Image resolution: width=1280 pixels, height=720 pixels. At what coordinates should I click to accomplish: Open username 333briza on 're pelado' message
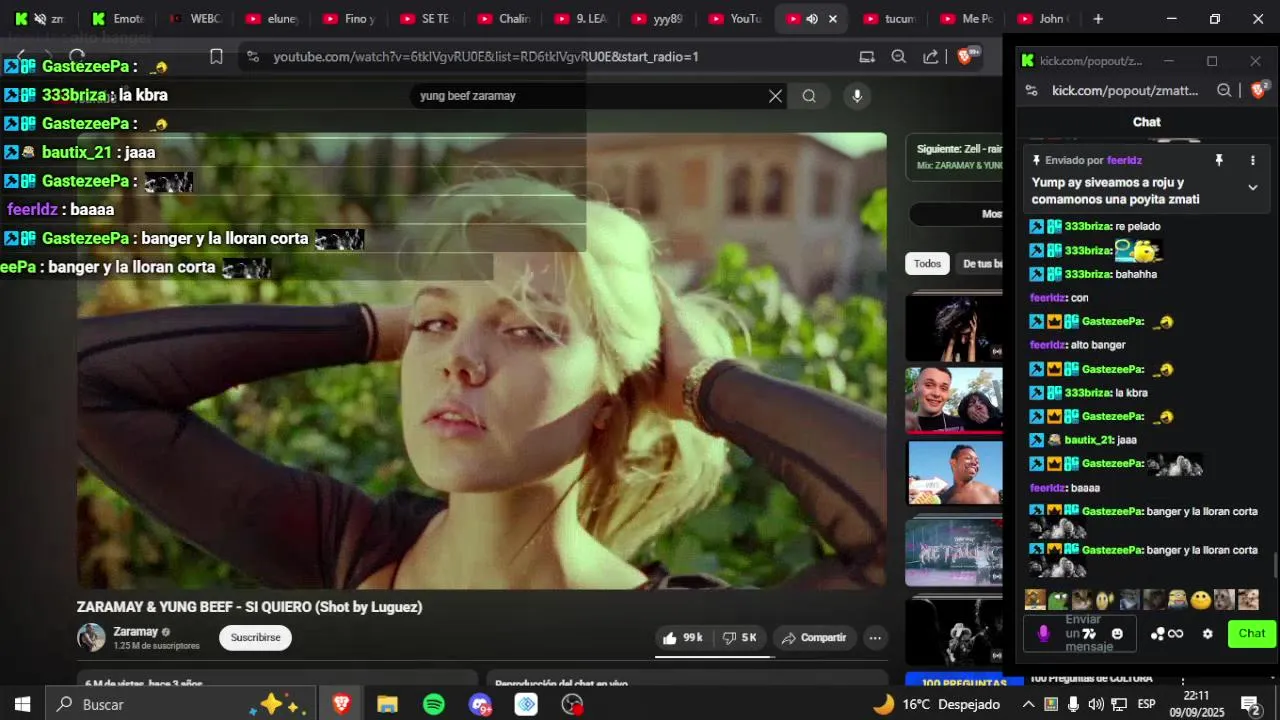pos(1088,226)
